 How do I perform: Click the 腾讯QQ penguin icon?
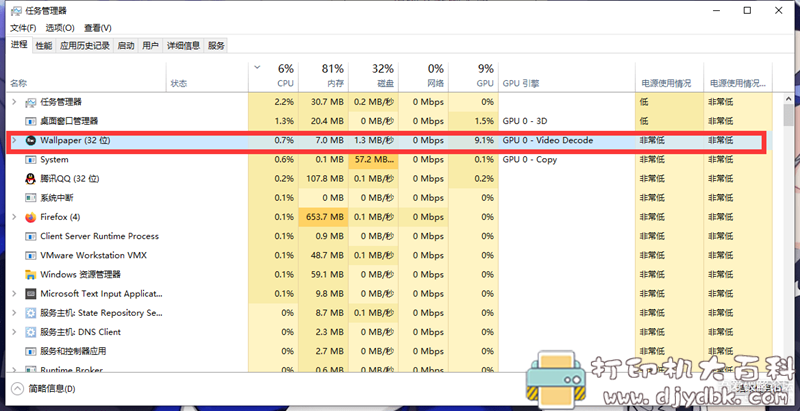tap(31, 179)
